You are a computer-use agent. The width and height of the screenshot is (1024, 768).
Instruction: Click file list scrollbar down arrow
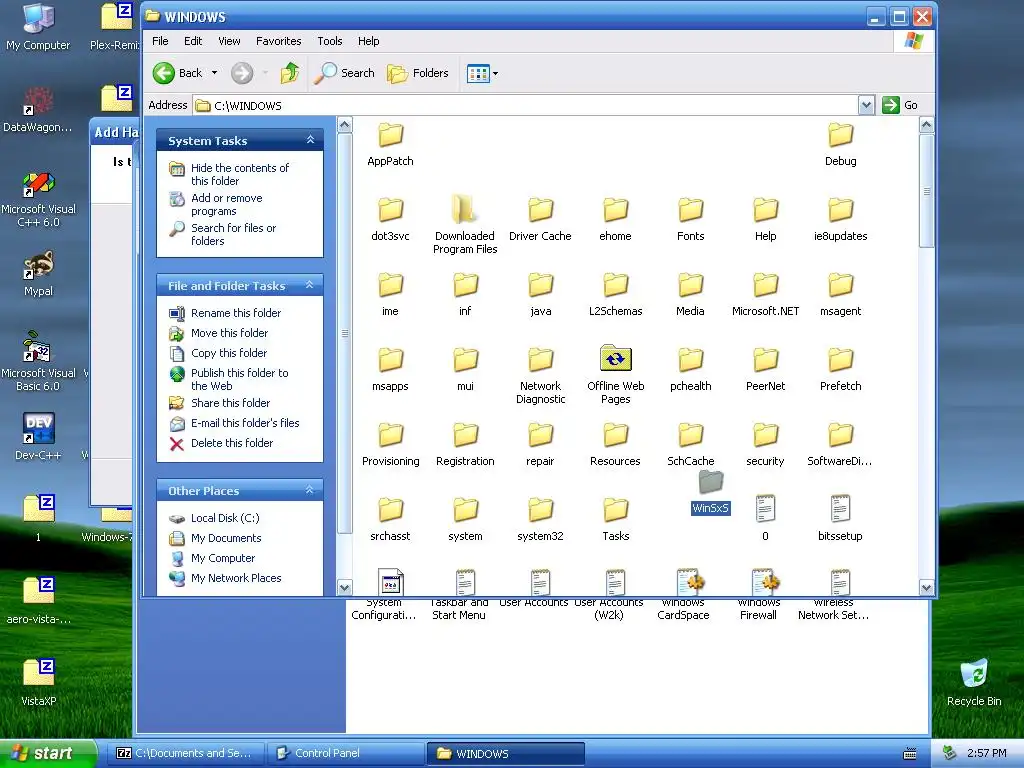pyautogui.click(x=926, y=587)
